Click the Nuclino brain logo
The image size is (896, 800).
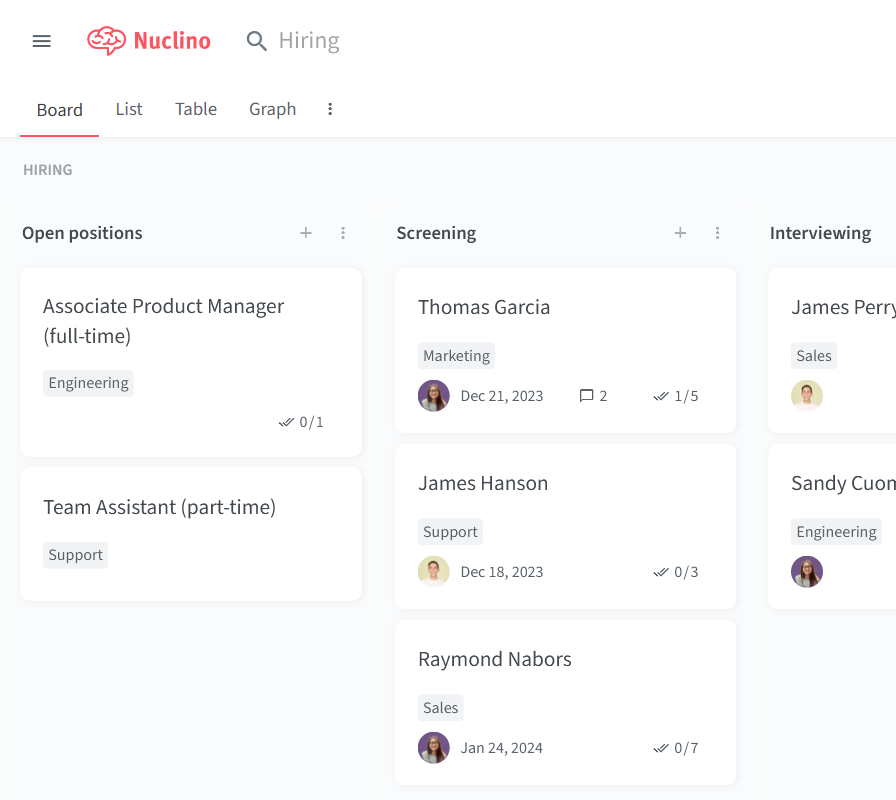click(106, 41)
